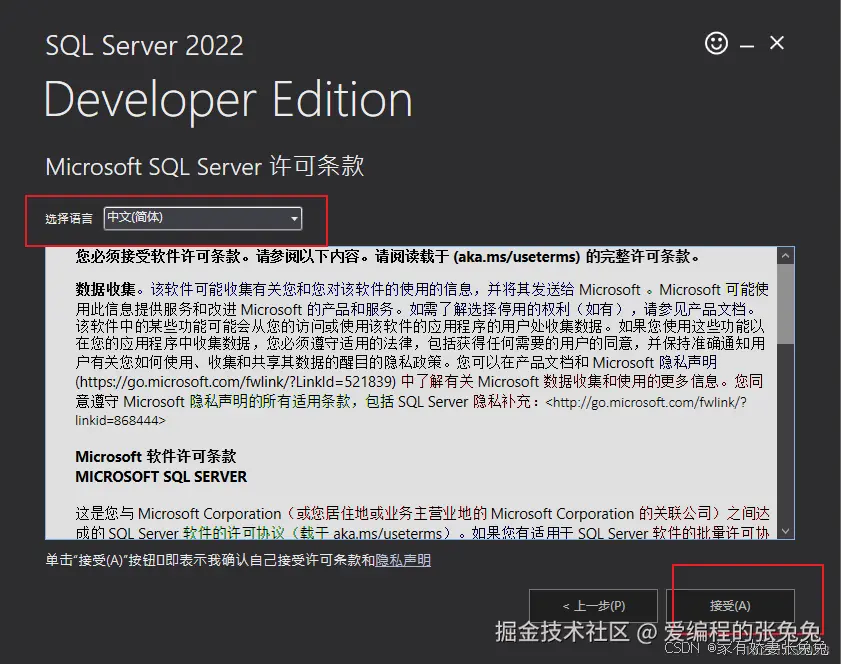The height and width of the screenshot is (664, 841).
Task: Open the 选择语言 language dropdown
Action: point(203,218)
